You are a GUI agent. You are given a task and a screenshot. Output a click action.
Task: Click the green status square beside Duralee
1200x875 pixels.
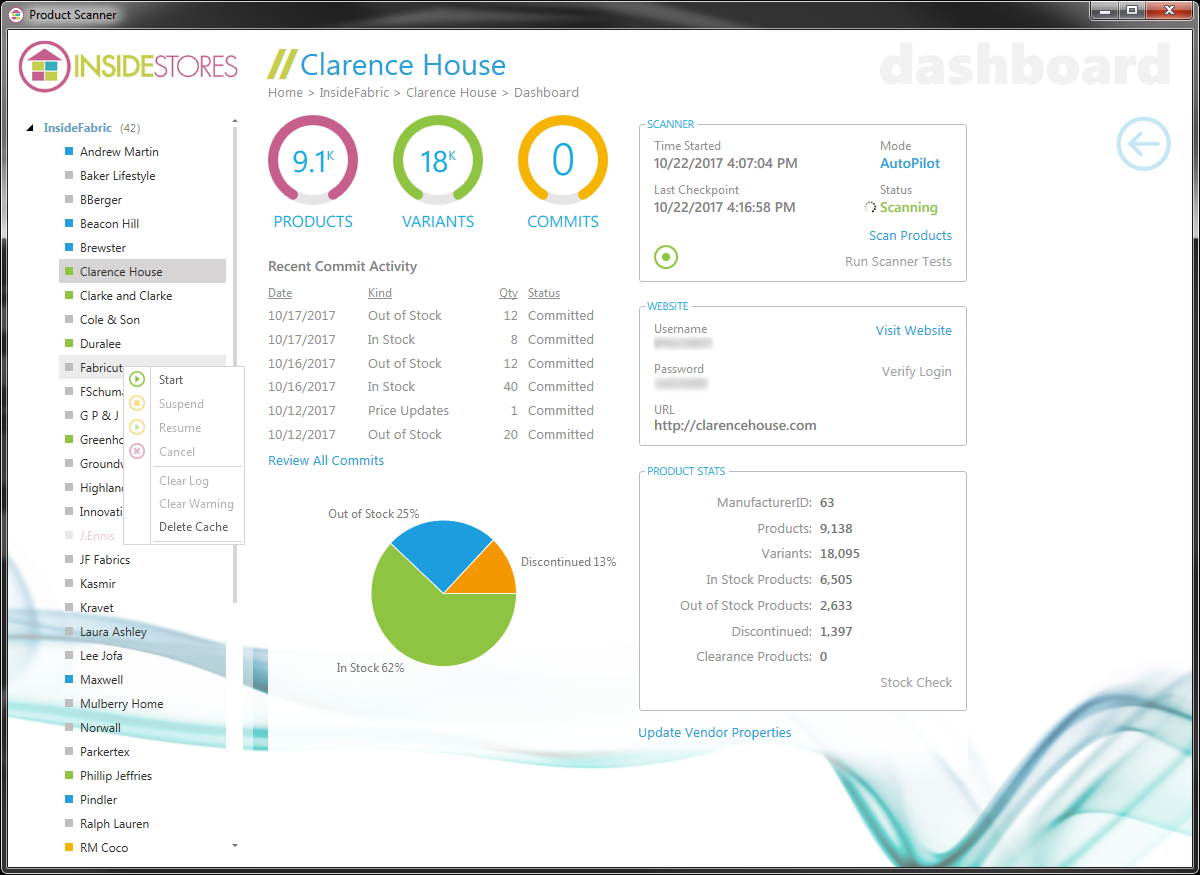click(69, 344)
